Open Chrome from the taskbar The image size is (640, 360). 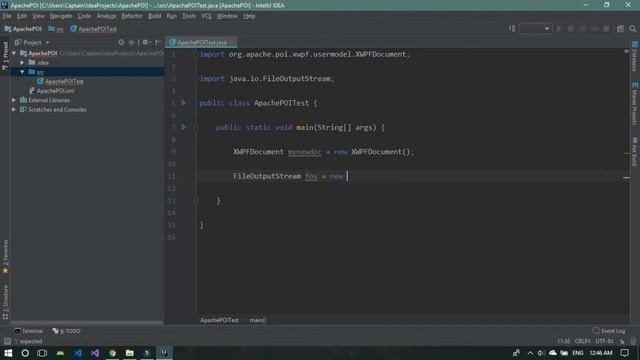[112, 353]
